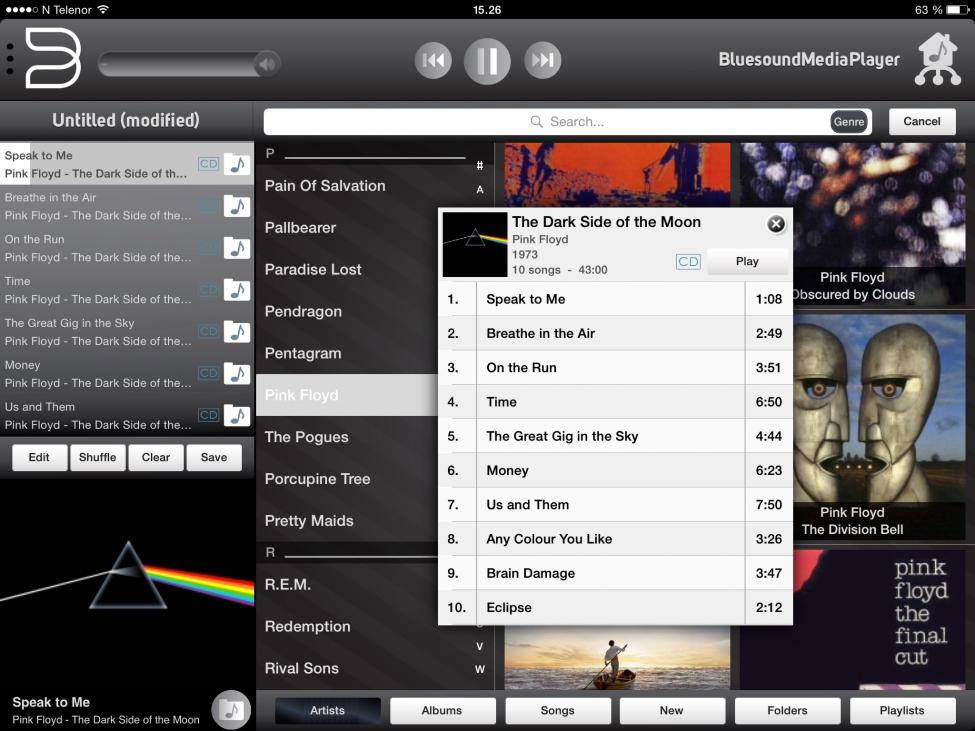Skip to previous track
975x731 pixels.
(x=433, y=60)
